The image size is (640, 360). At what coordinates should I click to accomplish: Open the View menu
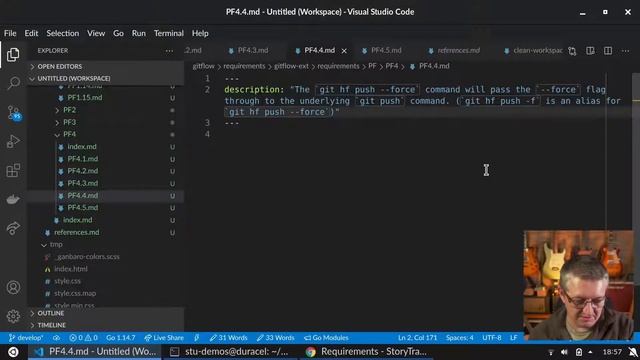pos(96,33)
